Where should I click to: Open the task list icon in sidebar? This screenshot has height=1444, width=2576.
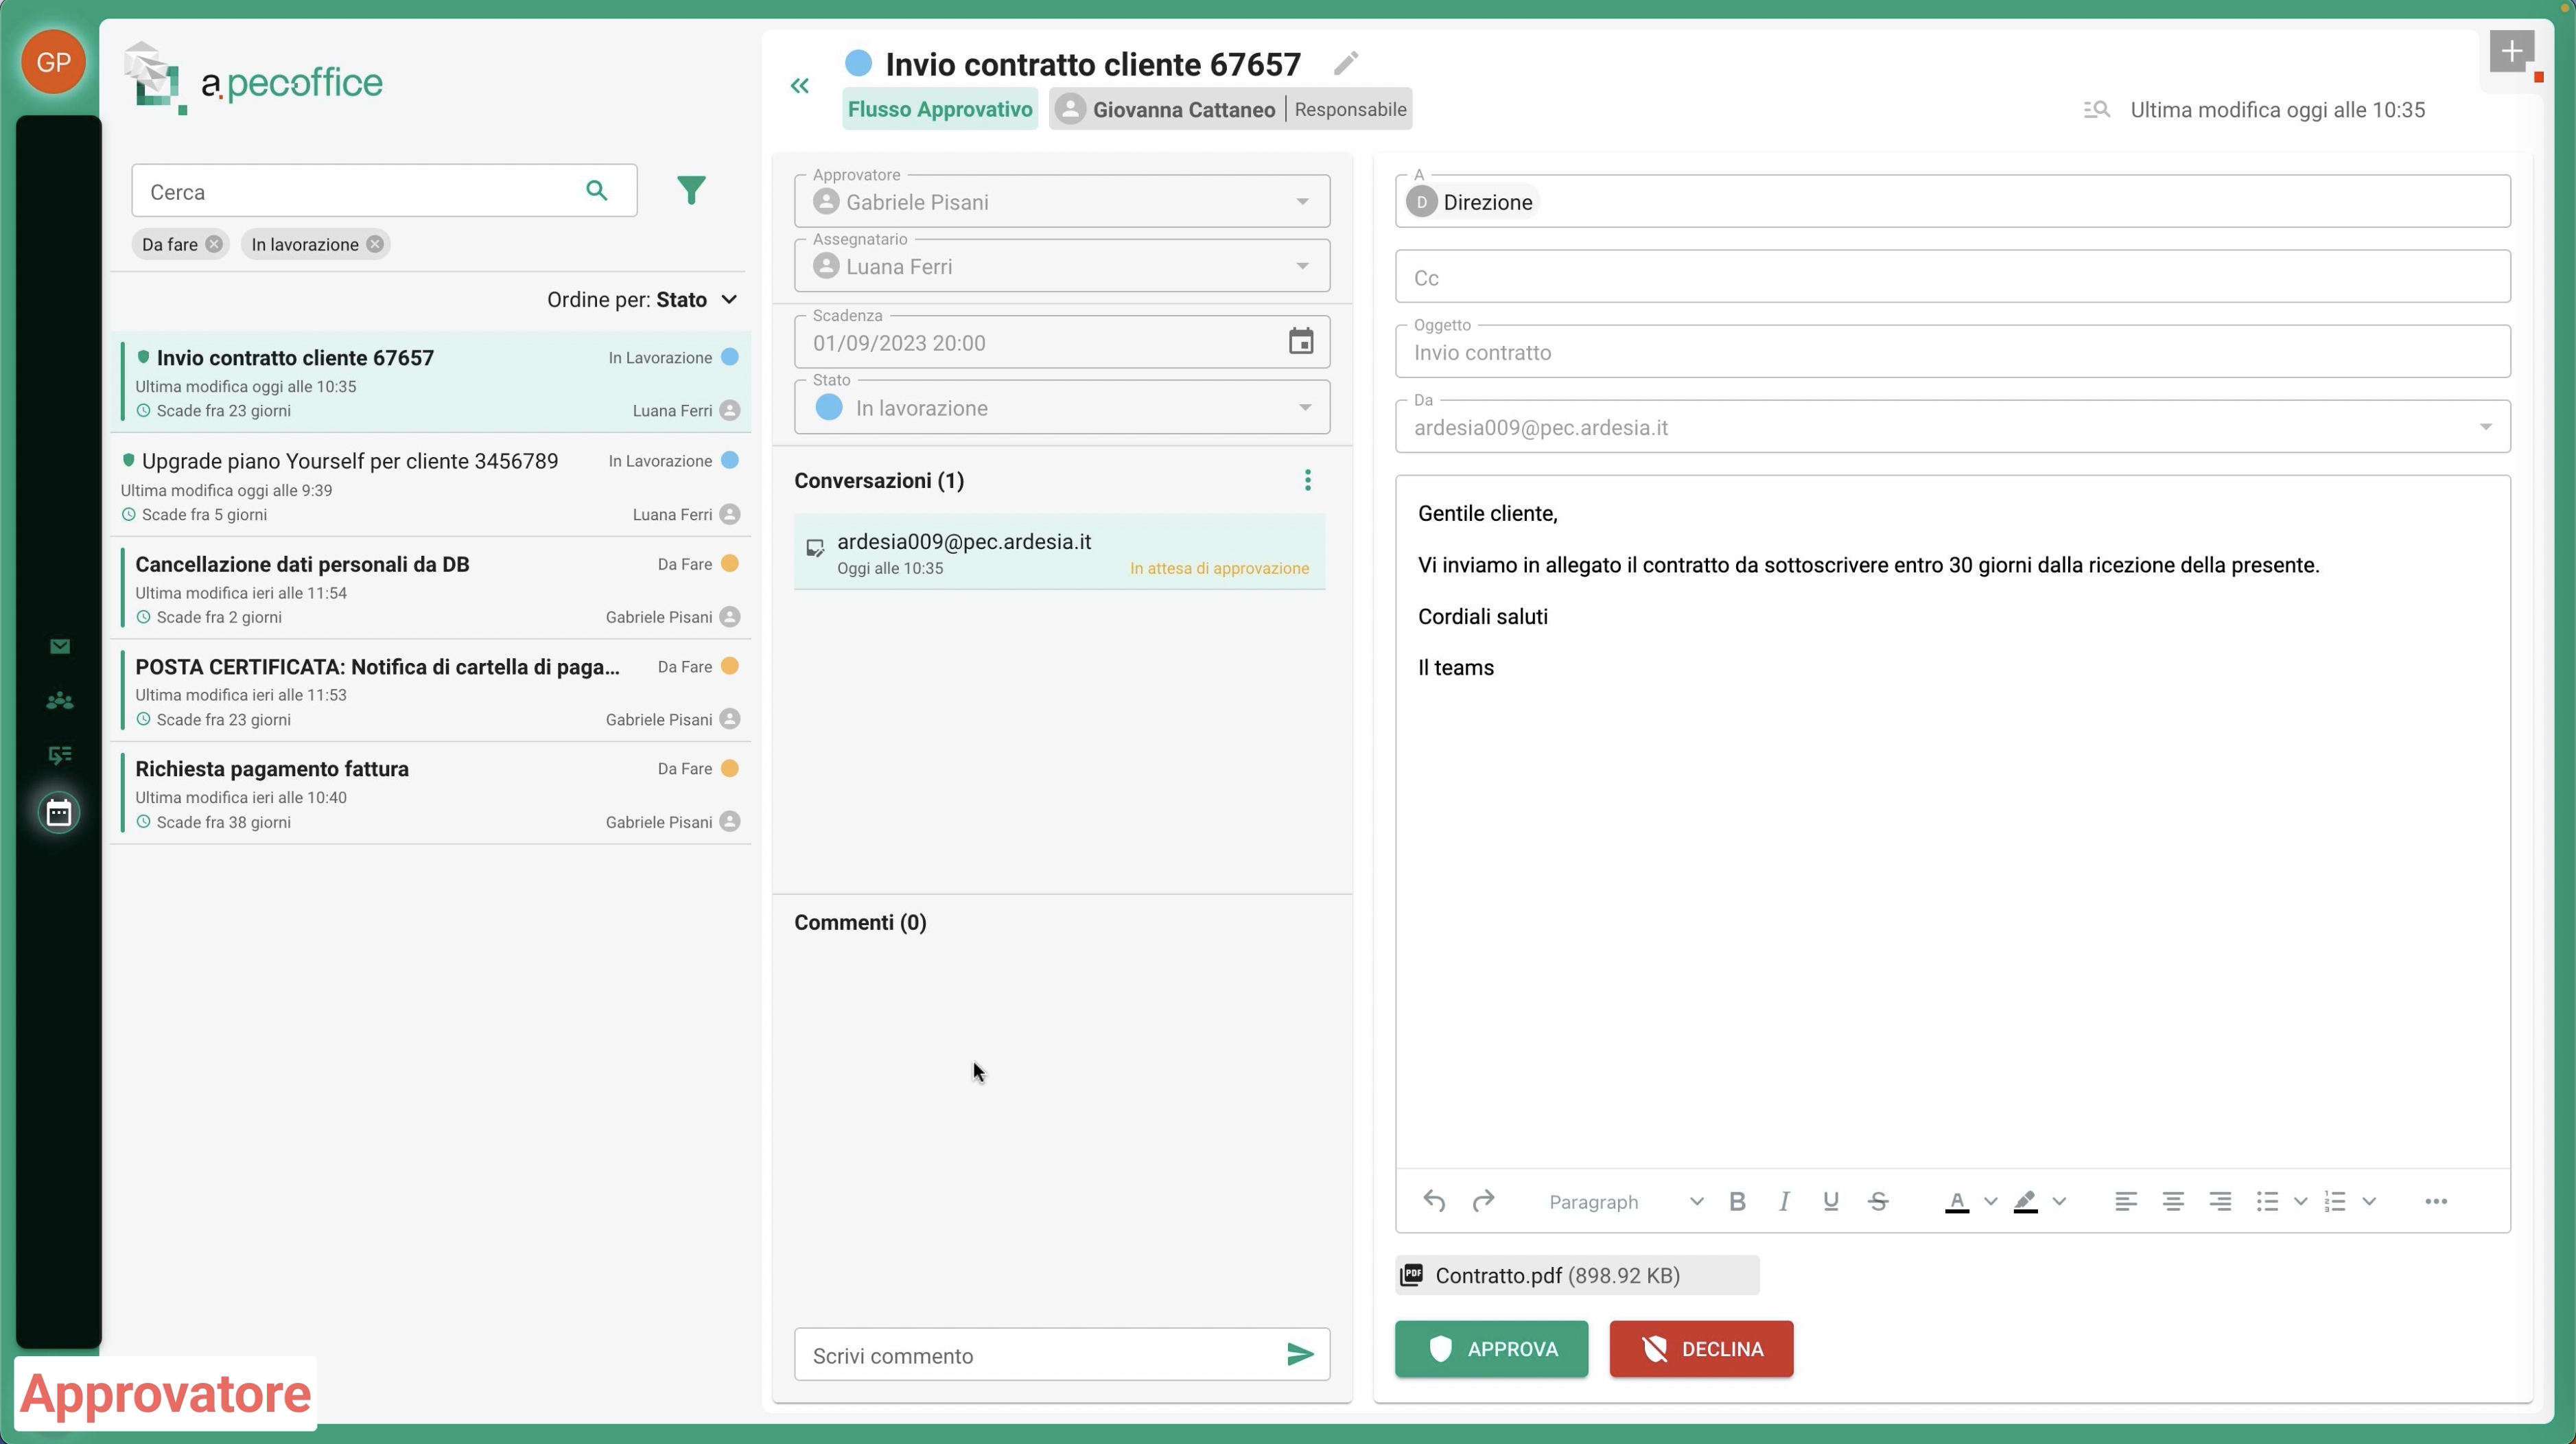coord(60,755)
